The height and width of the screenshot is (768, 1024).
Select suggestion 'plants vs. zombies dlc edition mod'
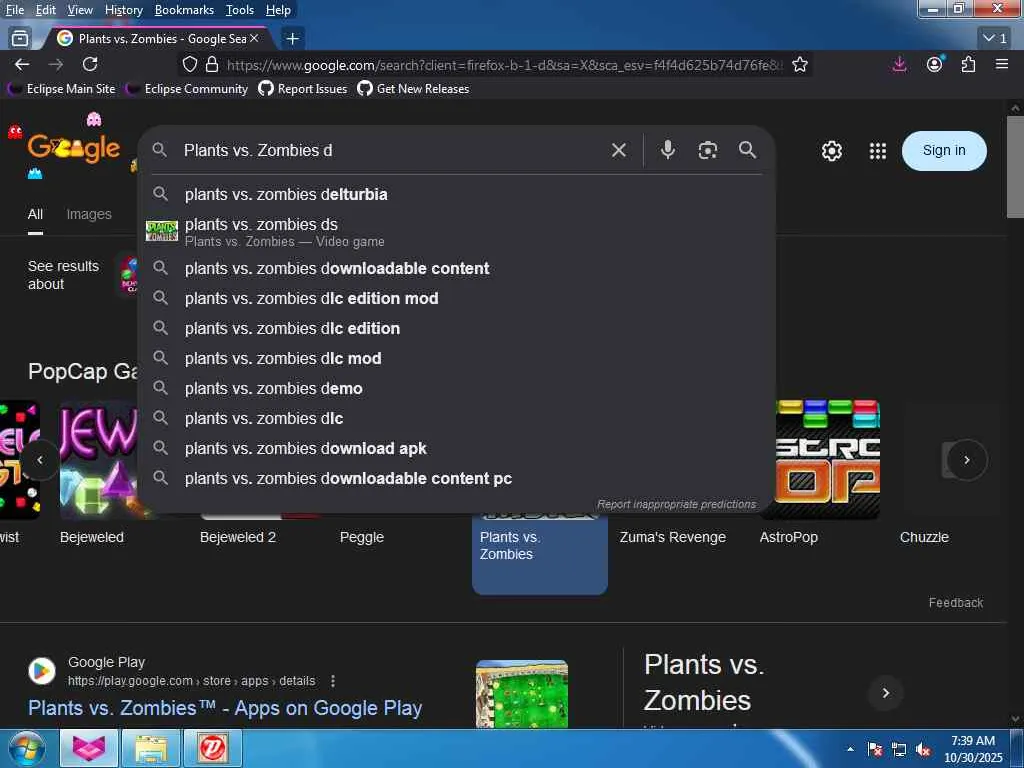tap(456, 298)
